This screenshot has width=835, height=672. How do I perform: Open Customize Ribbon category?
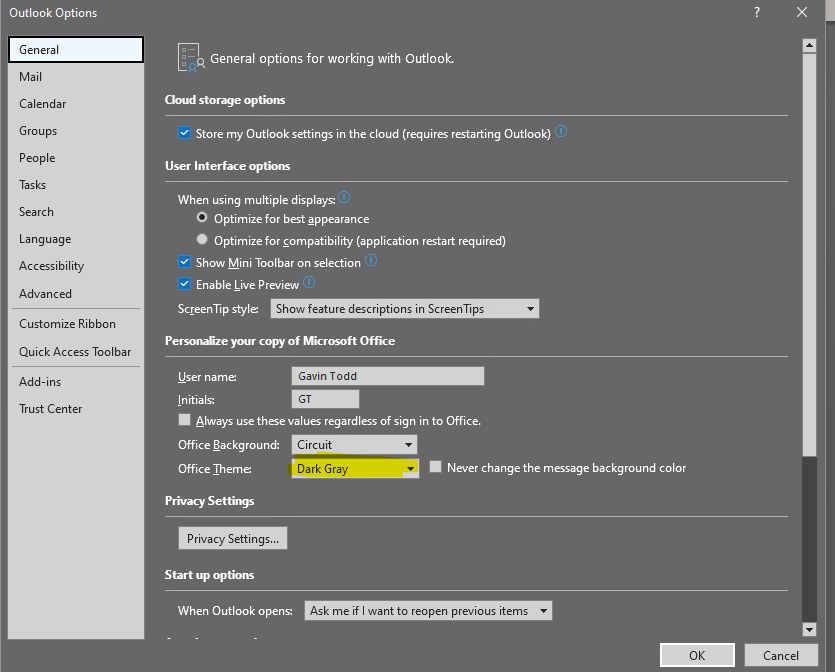(x=76, y=324)
